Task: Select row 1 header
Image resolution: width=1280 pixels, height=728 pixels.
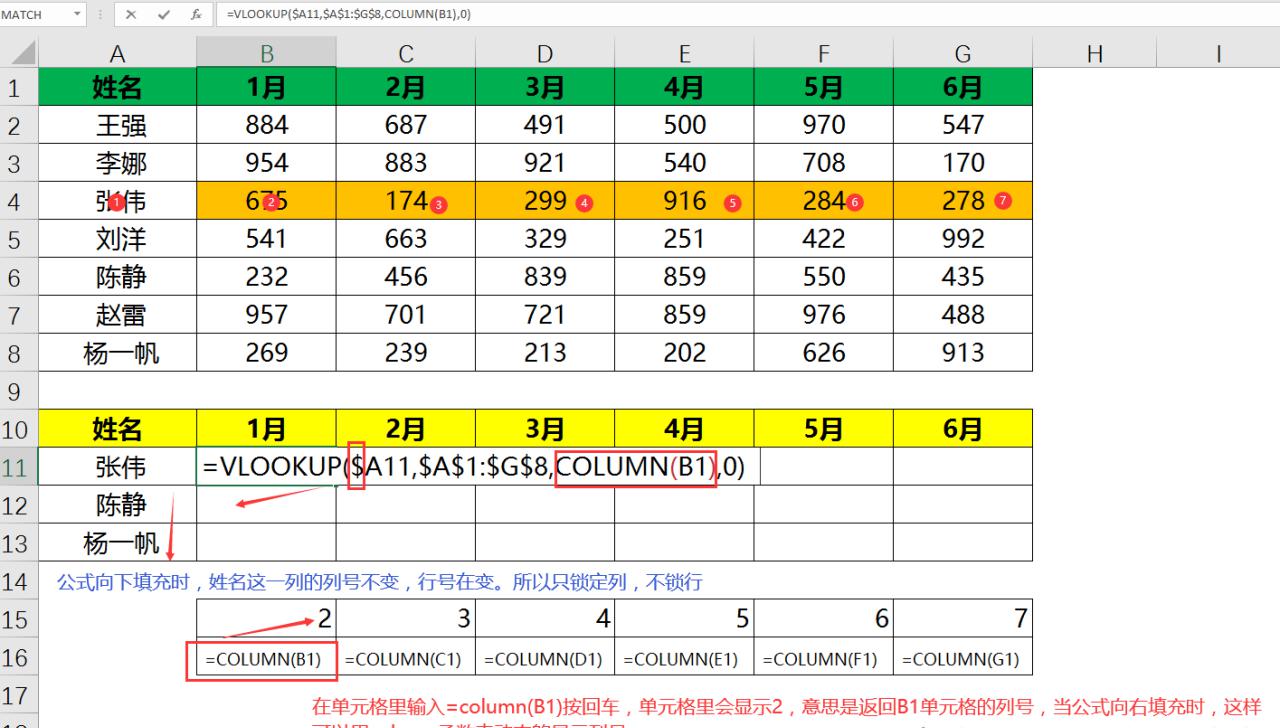Action: coord(19,87)
